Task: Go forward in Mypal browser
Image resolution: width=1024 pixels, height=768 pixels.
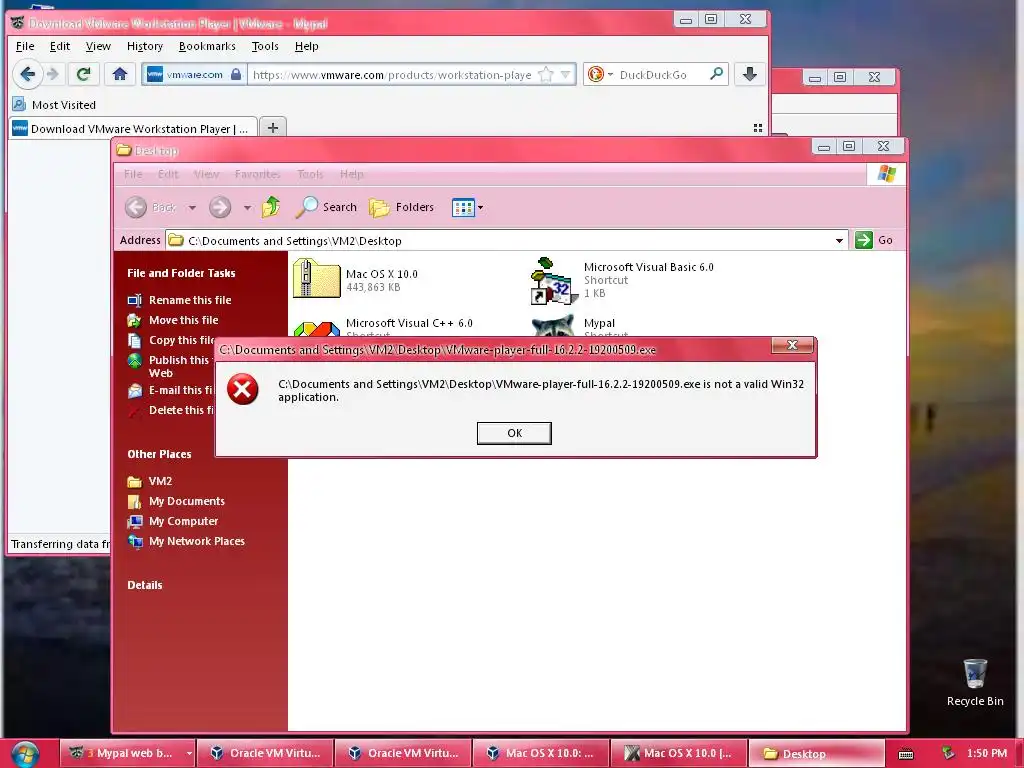Action: click(53, 74)
